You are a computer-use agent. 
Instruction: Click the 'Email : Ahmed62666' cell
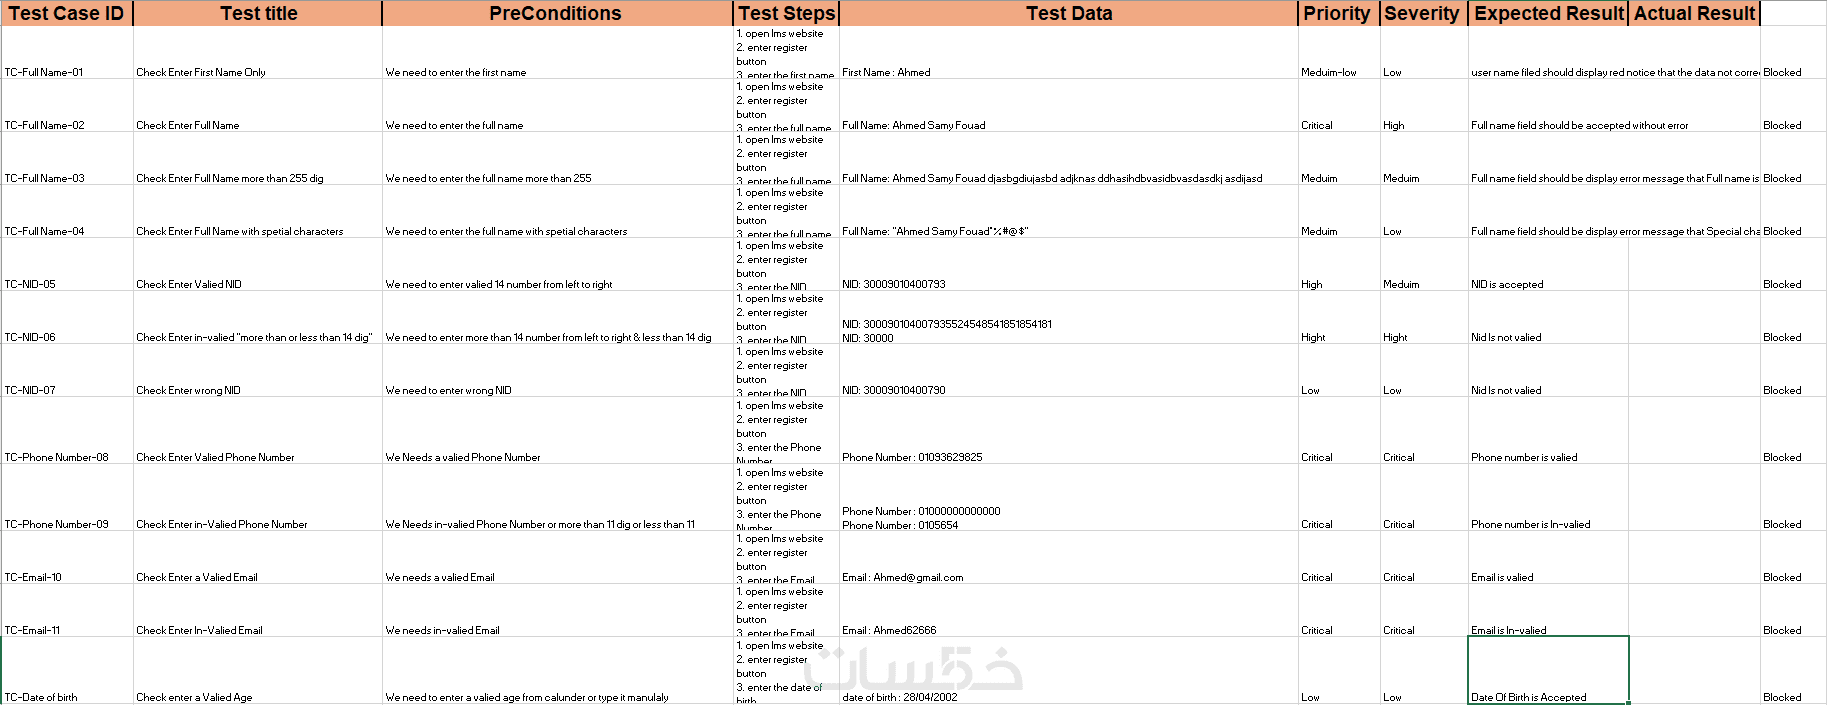pyautogui.click(x=1069, y=610)
